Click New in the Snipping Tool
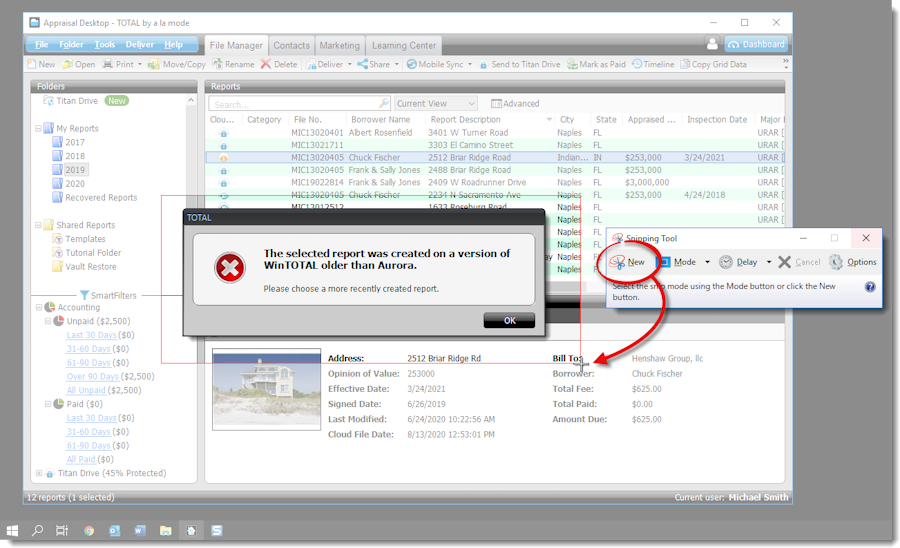 (627, 262)
